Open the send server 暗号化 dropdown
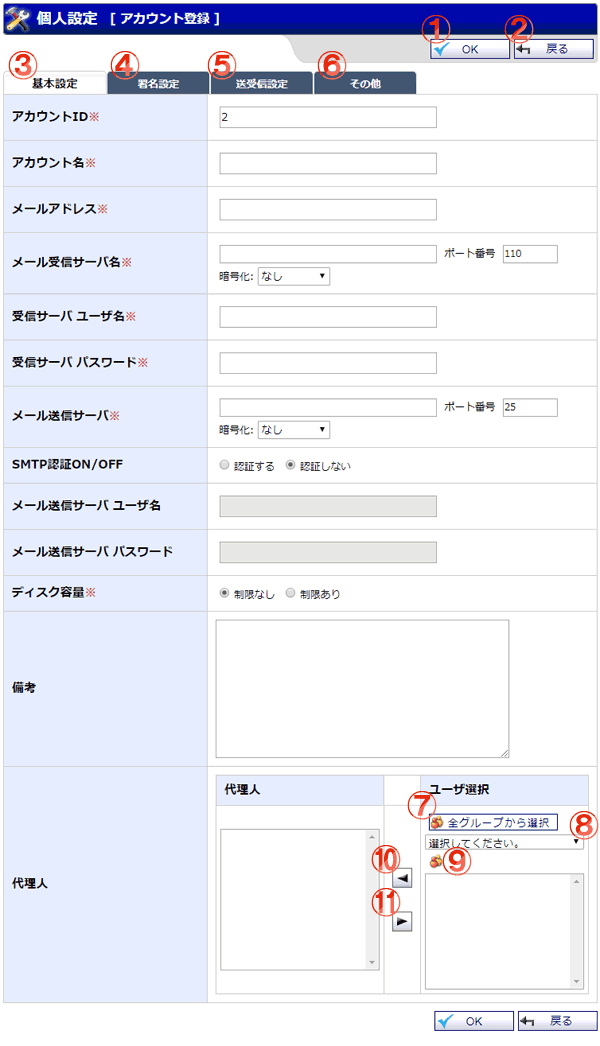The image size is (600, 1046). (294, 430)
